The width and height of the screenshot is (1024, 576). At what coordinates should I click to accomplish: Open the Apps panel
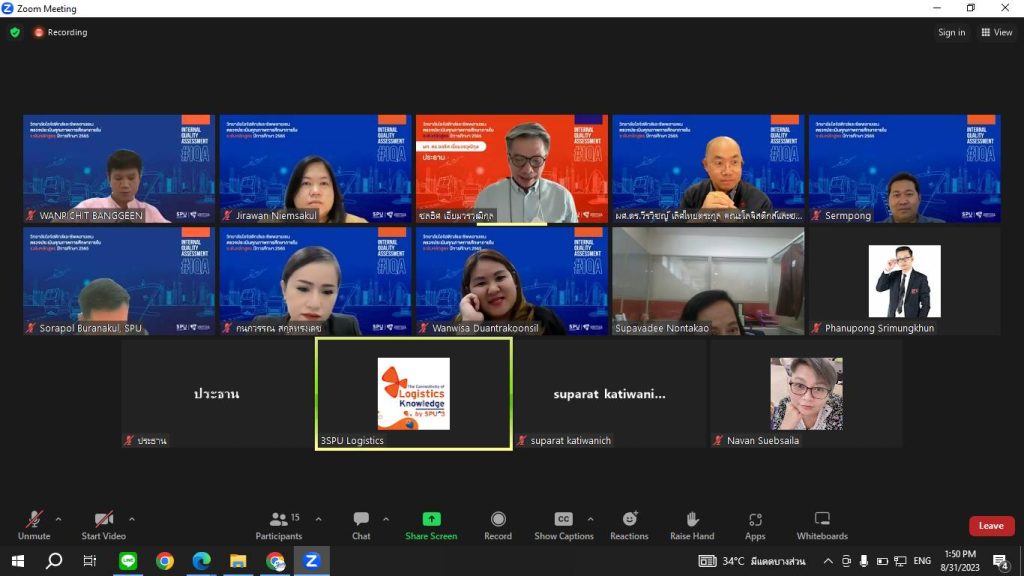pyautogui.click(x=755, y=526)
